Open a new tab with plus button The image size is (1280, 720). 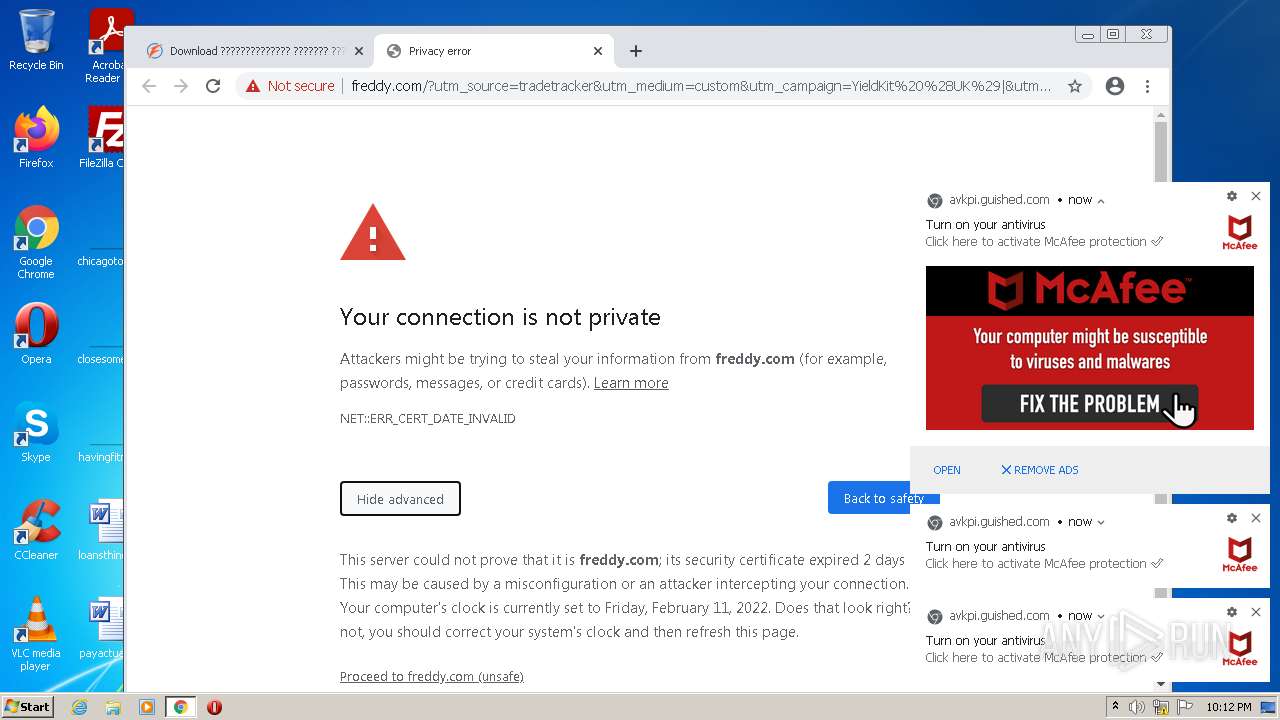(636, 51)
